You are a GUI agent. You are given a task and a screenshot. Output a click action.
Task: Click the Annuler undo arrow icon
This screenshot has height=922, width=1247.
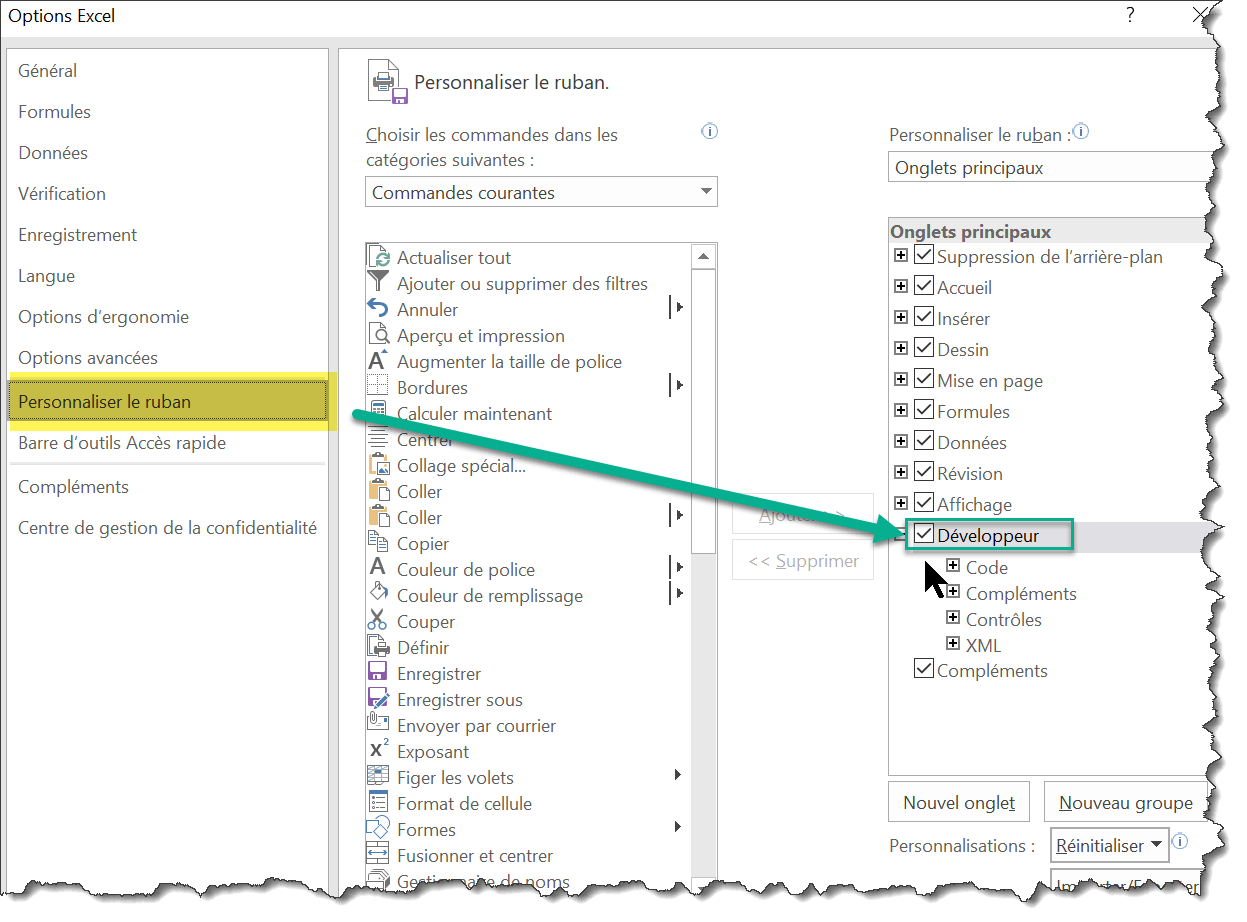[x=378, y=309]
